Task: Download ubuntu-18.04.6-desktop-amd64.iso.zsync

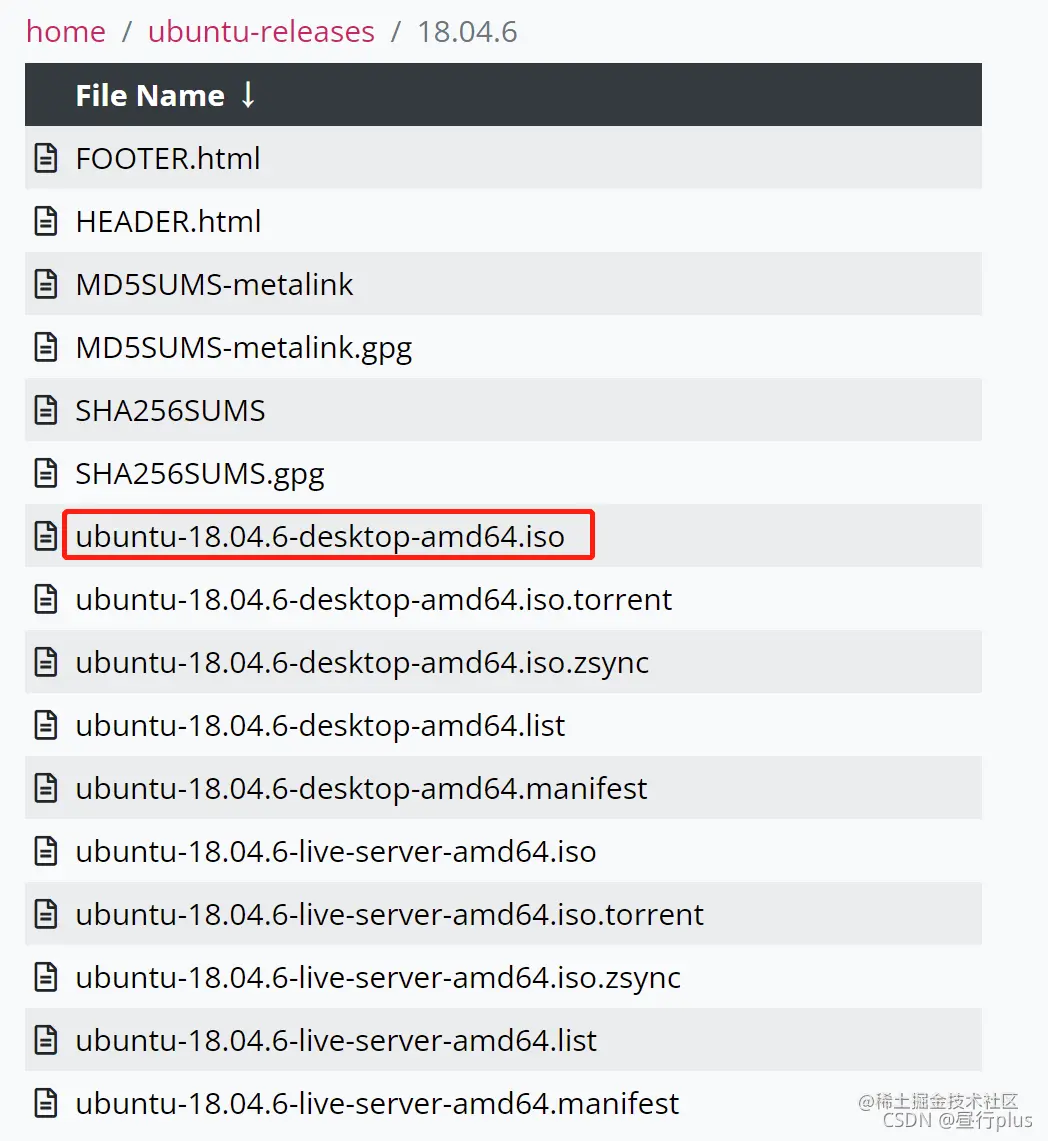Action: (362, 664)
